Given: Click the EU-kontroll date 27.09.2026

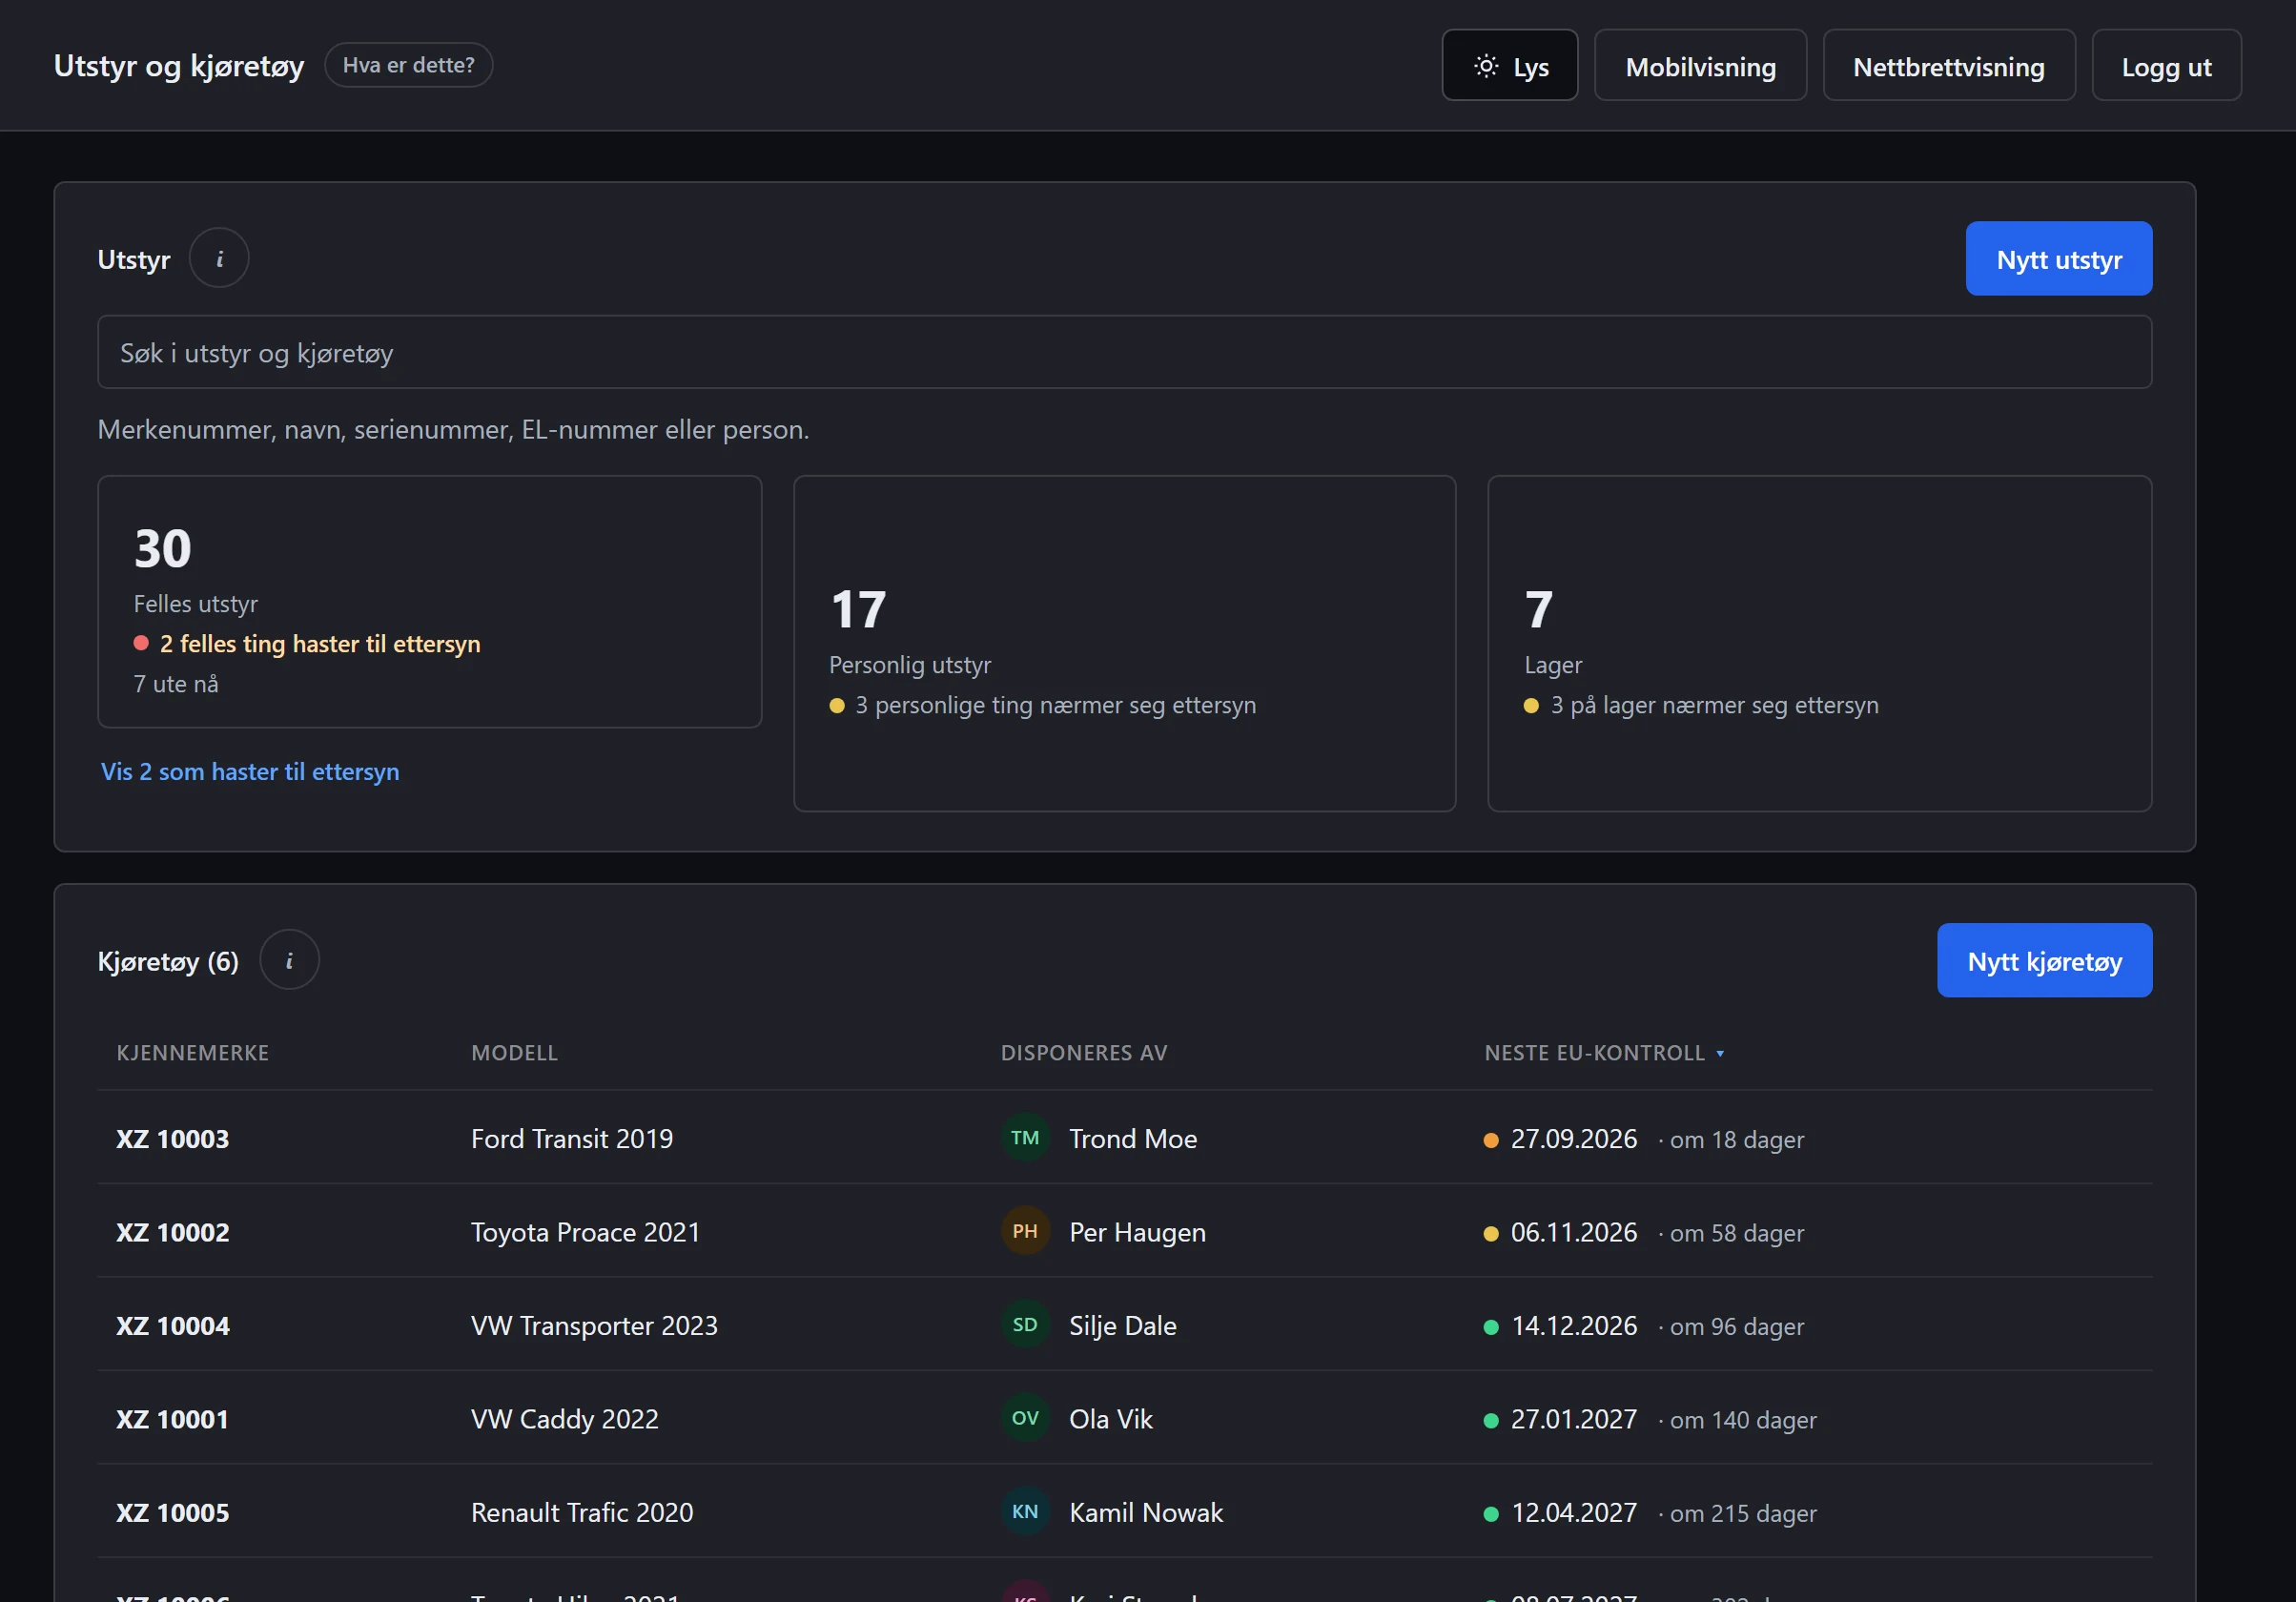Looking at the screenshot, I should (1574, 1139).
